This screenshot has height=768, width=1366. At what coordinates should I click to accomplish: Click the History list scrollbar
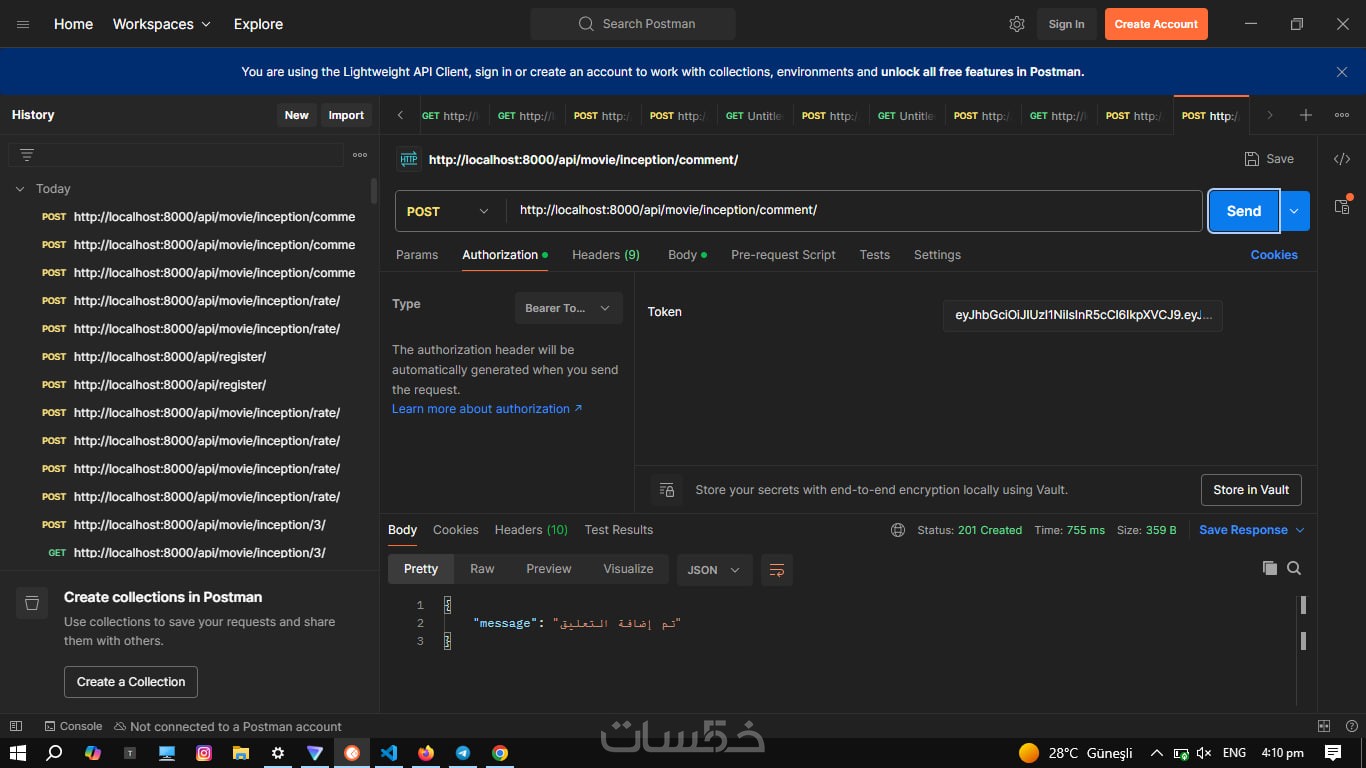374,192
